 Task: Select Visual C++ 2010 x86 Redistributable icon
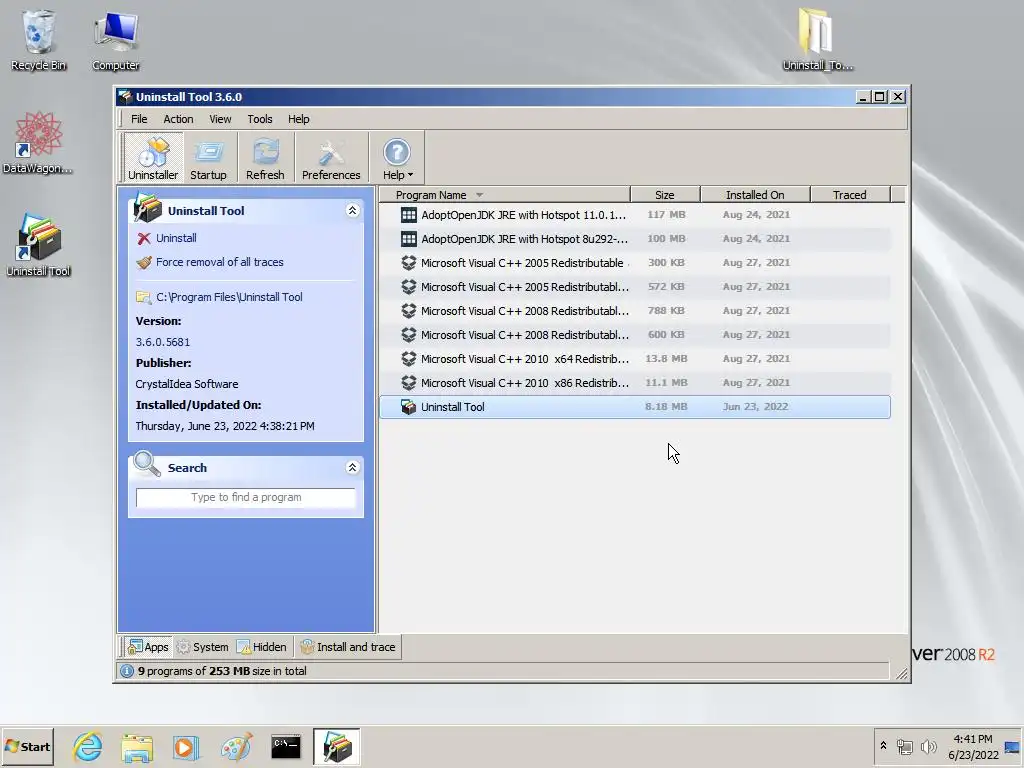(x=409, y=383)
